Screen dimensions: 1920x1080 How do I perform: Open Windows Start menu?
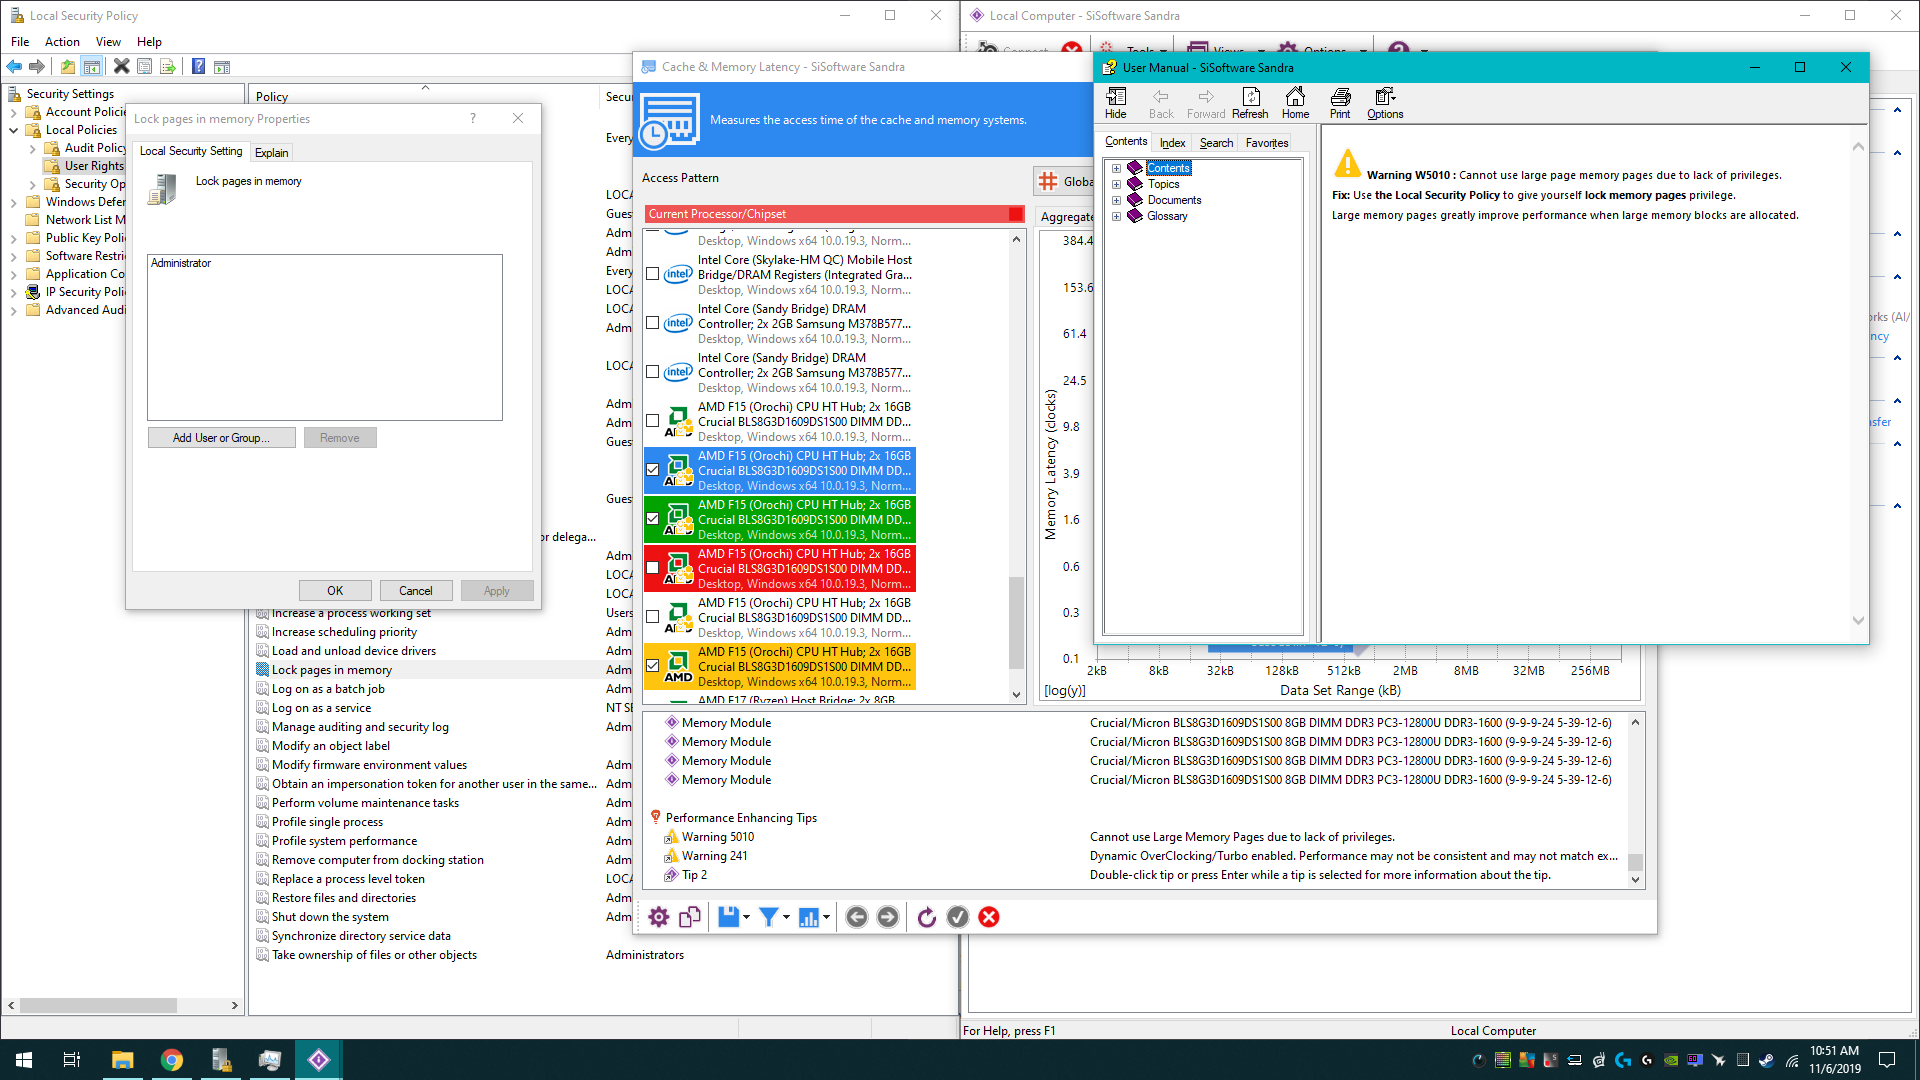coord(24,1060)
